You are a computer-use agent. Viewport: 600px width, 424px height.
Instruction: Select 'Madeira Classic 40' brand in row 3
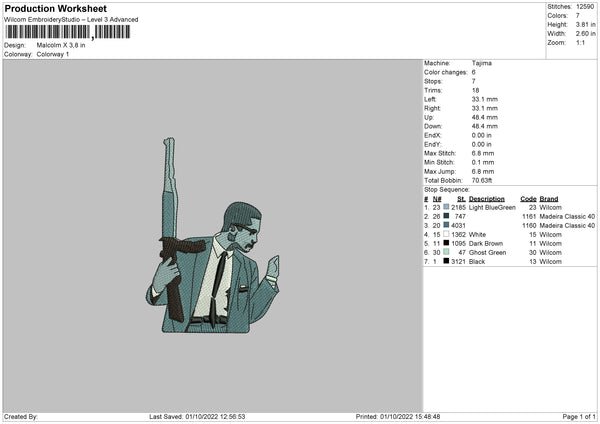pyautogui.click(x=567, y=225)
